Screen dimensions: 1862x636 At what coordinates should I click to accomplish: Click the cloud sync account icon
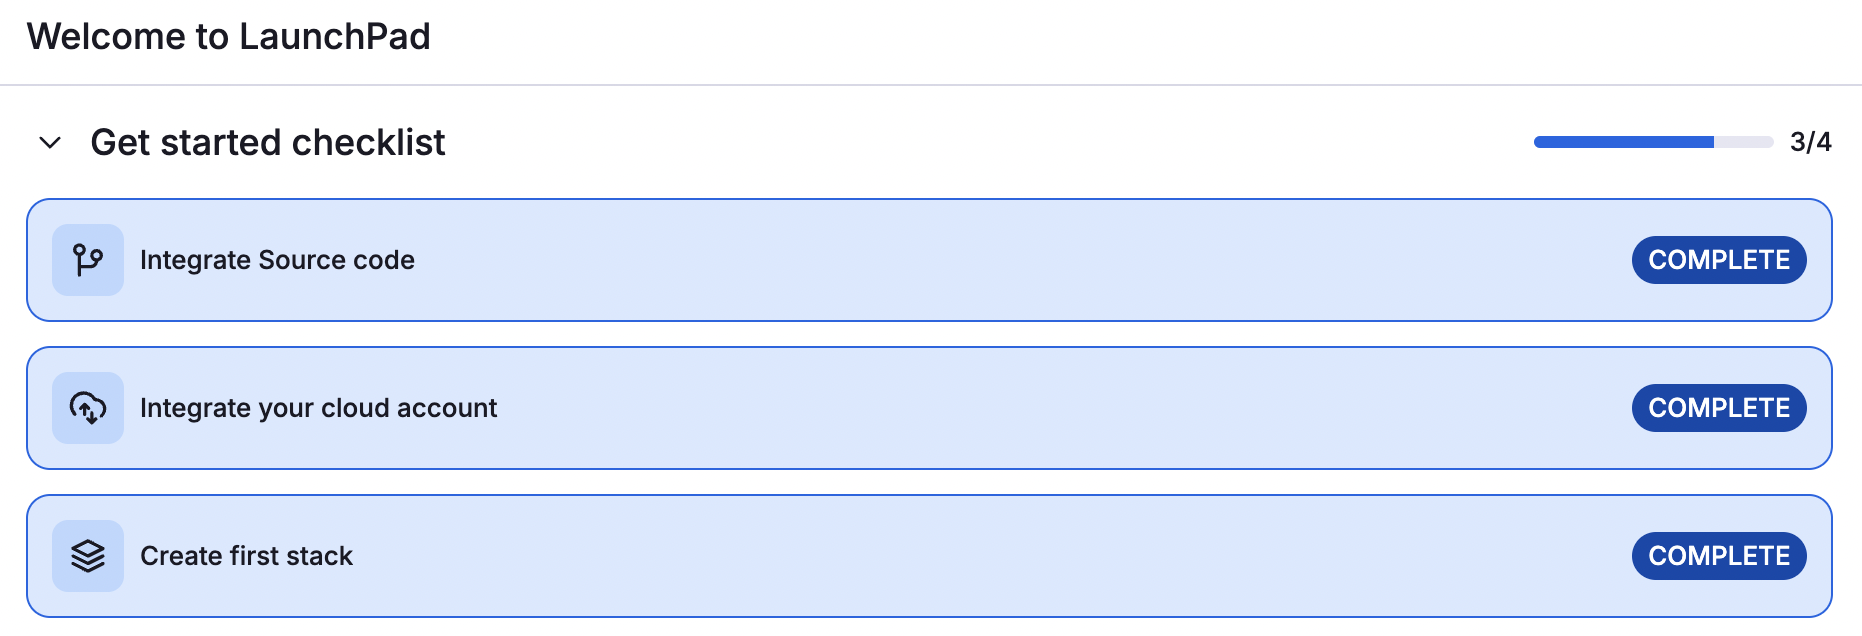pos(88,408)
